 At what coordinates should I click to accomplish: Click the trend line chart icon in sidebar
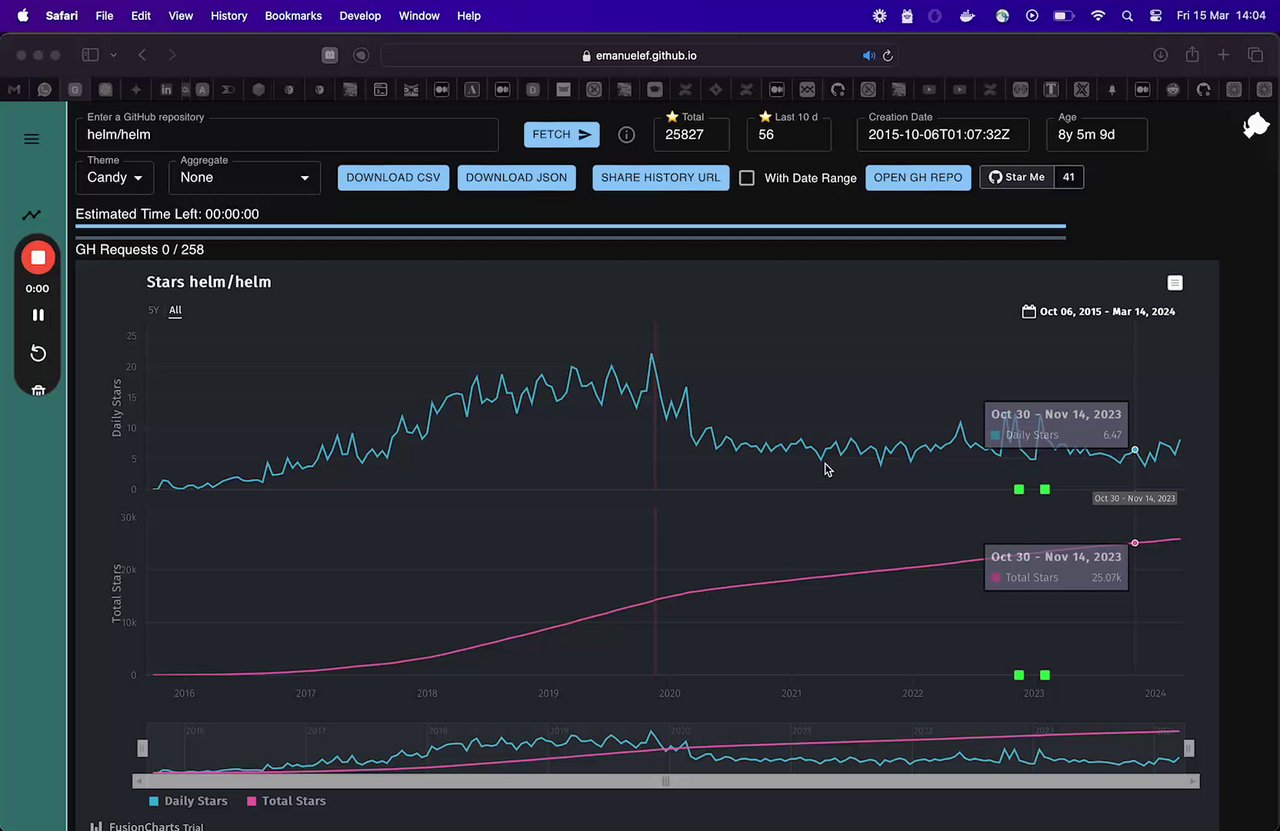click(32, 214)
